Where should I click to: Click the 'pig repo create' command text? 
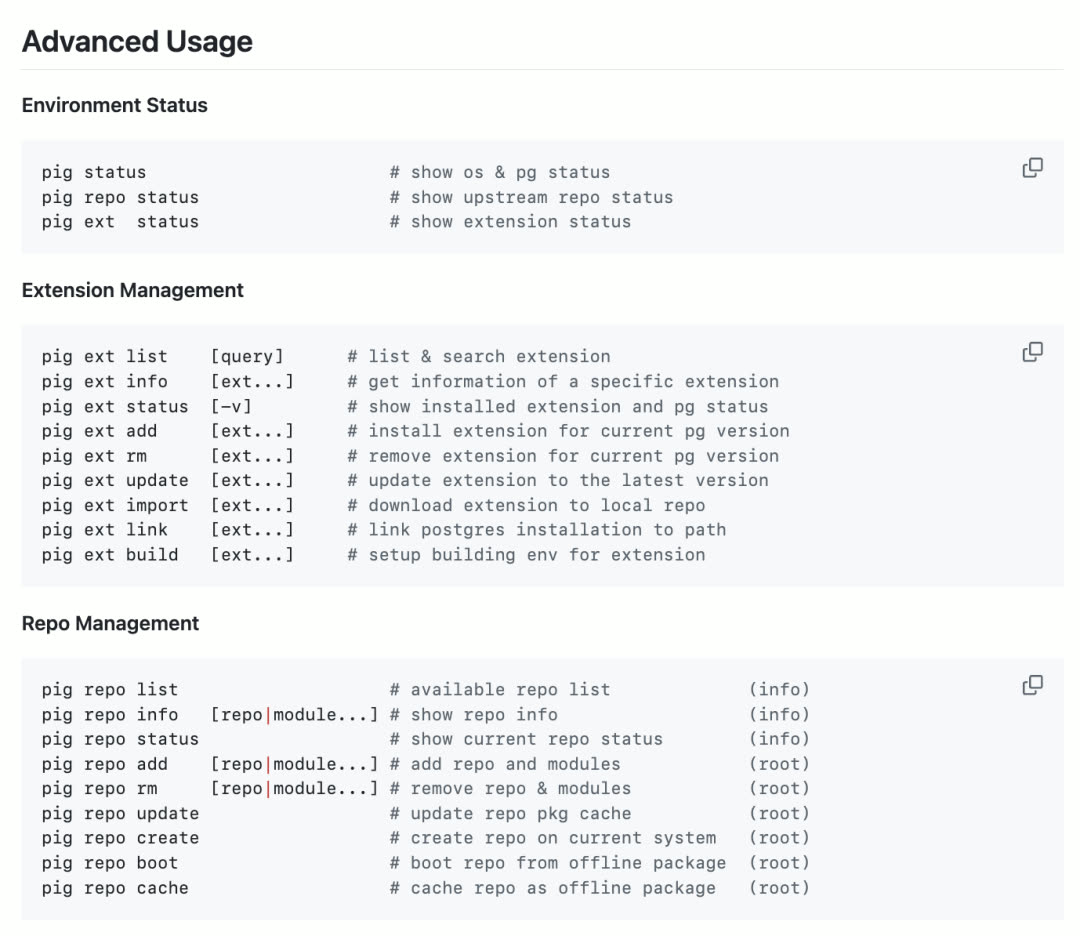120,838
